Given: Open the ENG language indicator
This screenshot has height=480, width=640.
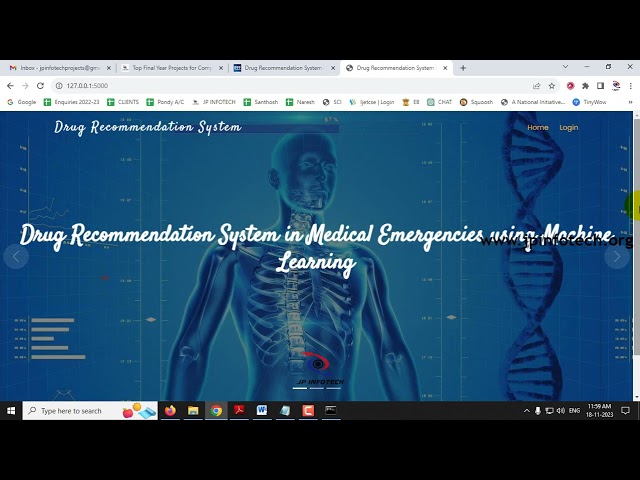Looking at the screenshot, I should (x=574, y=411).
